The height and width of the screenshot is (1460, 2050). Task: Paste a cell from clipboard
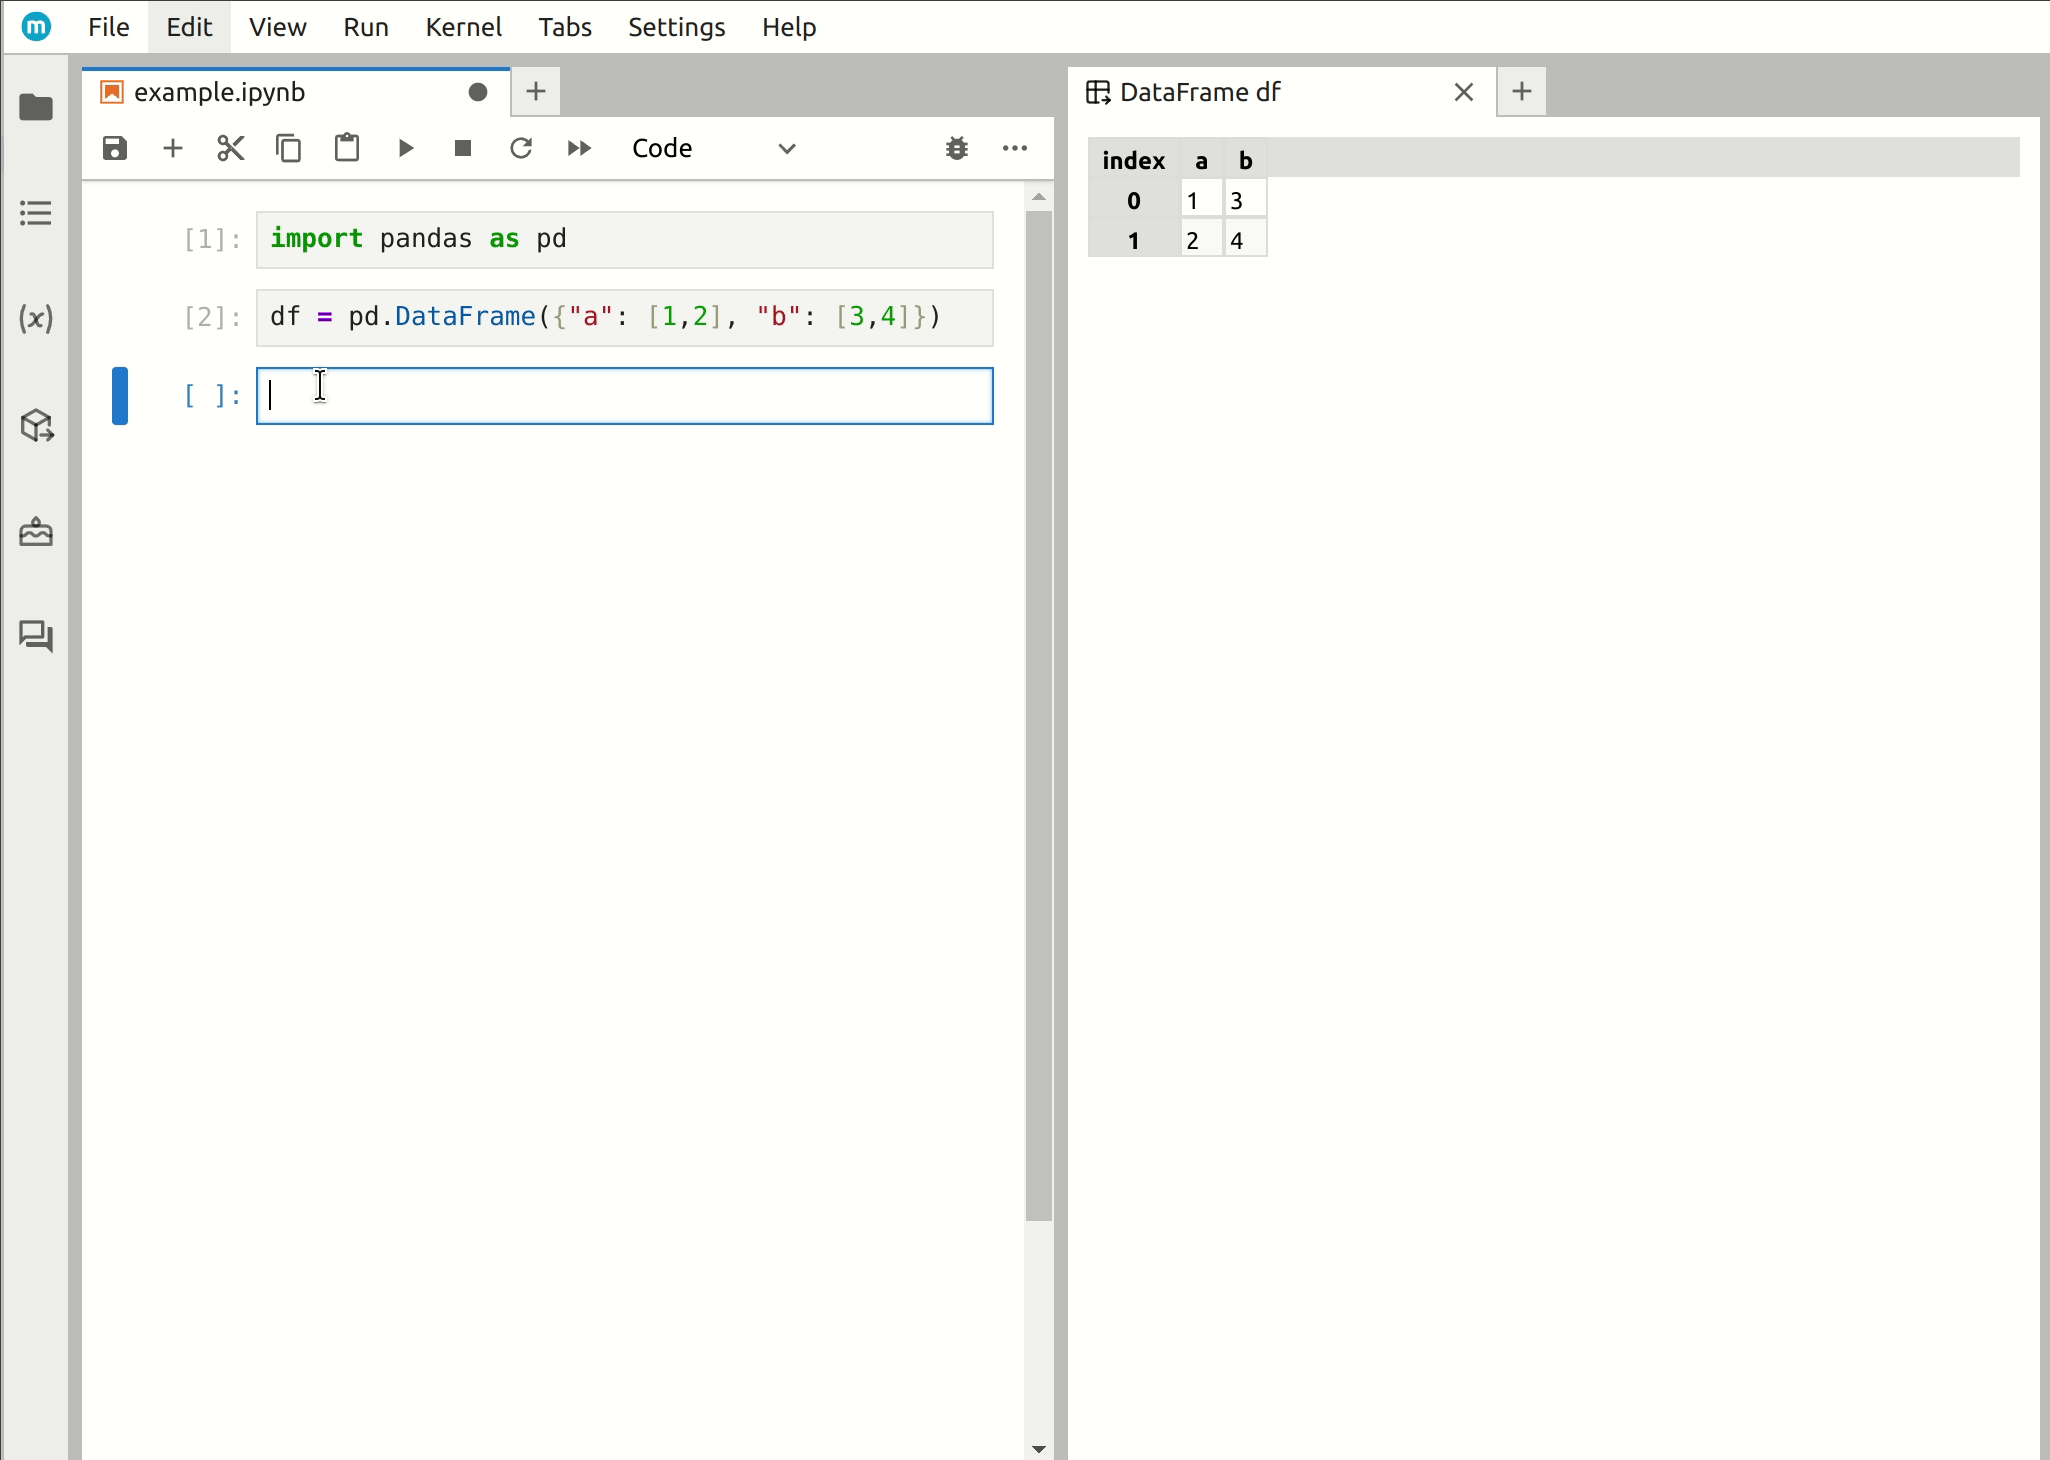[346, 148]
